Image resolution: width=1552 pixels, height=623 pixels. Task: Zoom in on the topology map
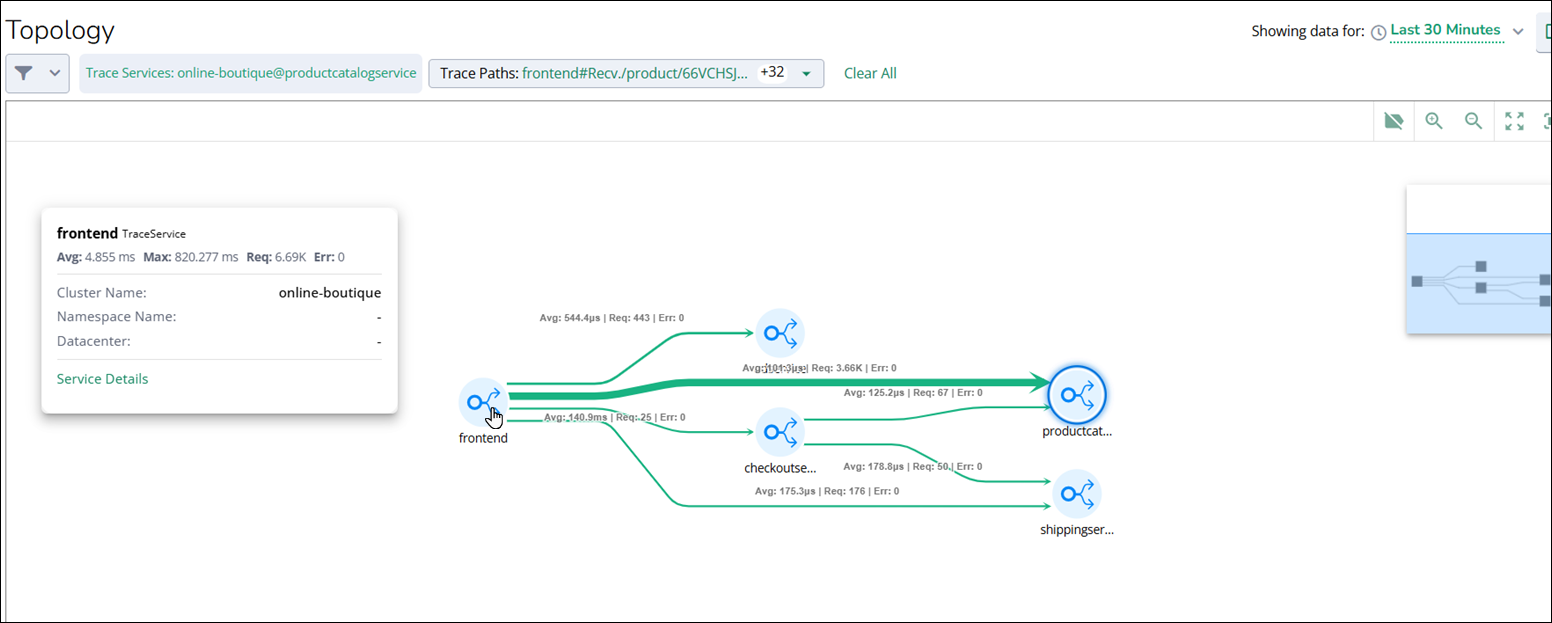point(1434,121)
